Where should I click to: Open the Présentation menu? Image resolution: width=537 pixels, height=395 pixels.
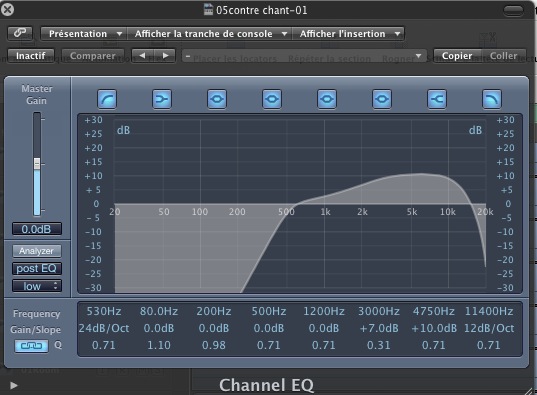click(x=84, y=34)
